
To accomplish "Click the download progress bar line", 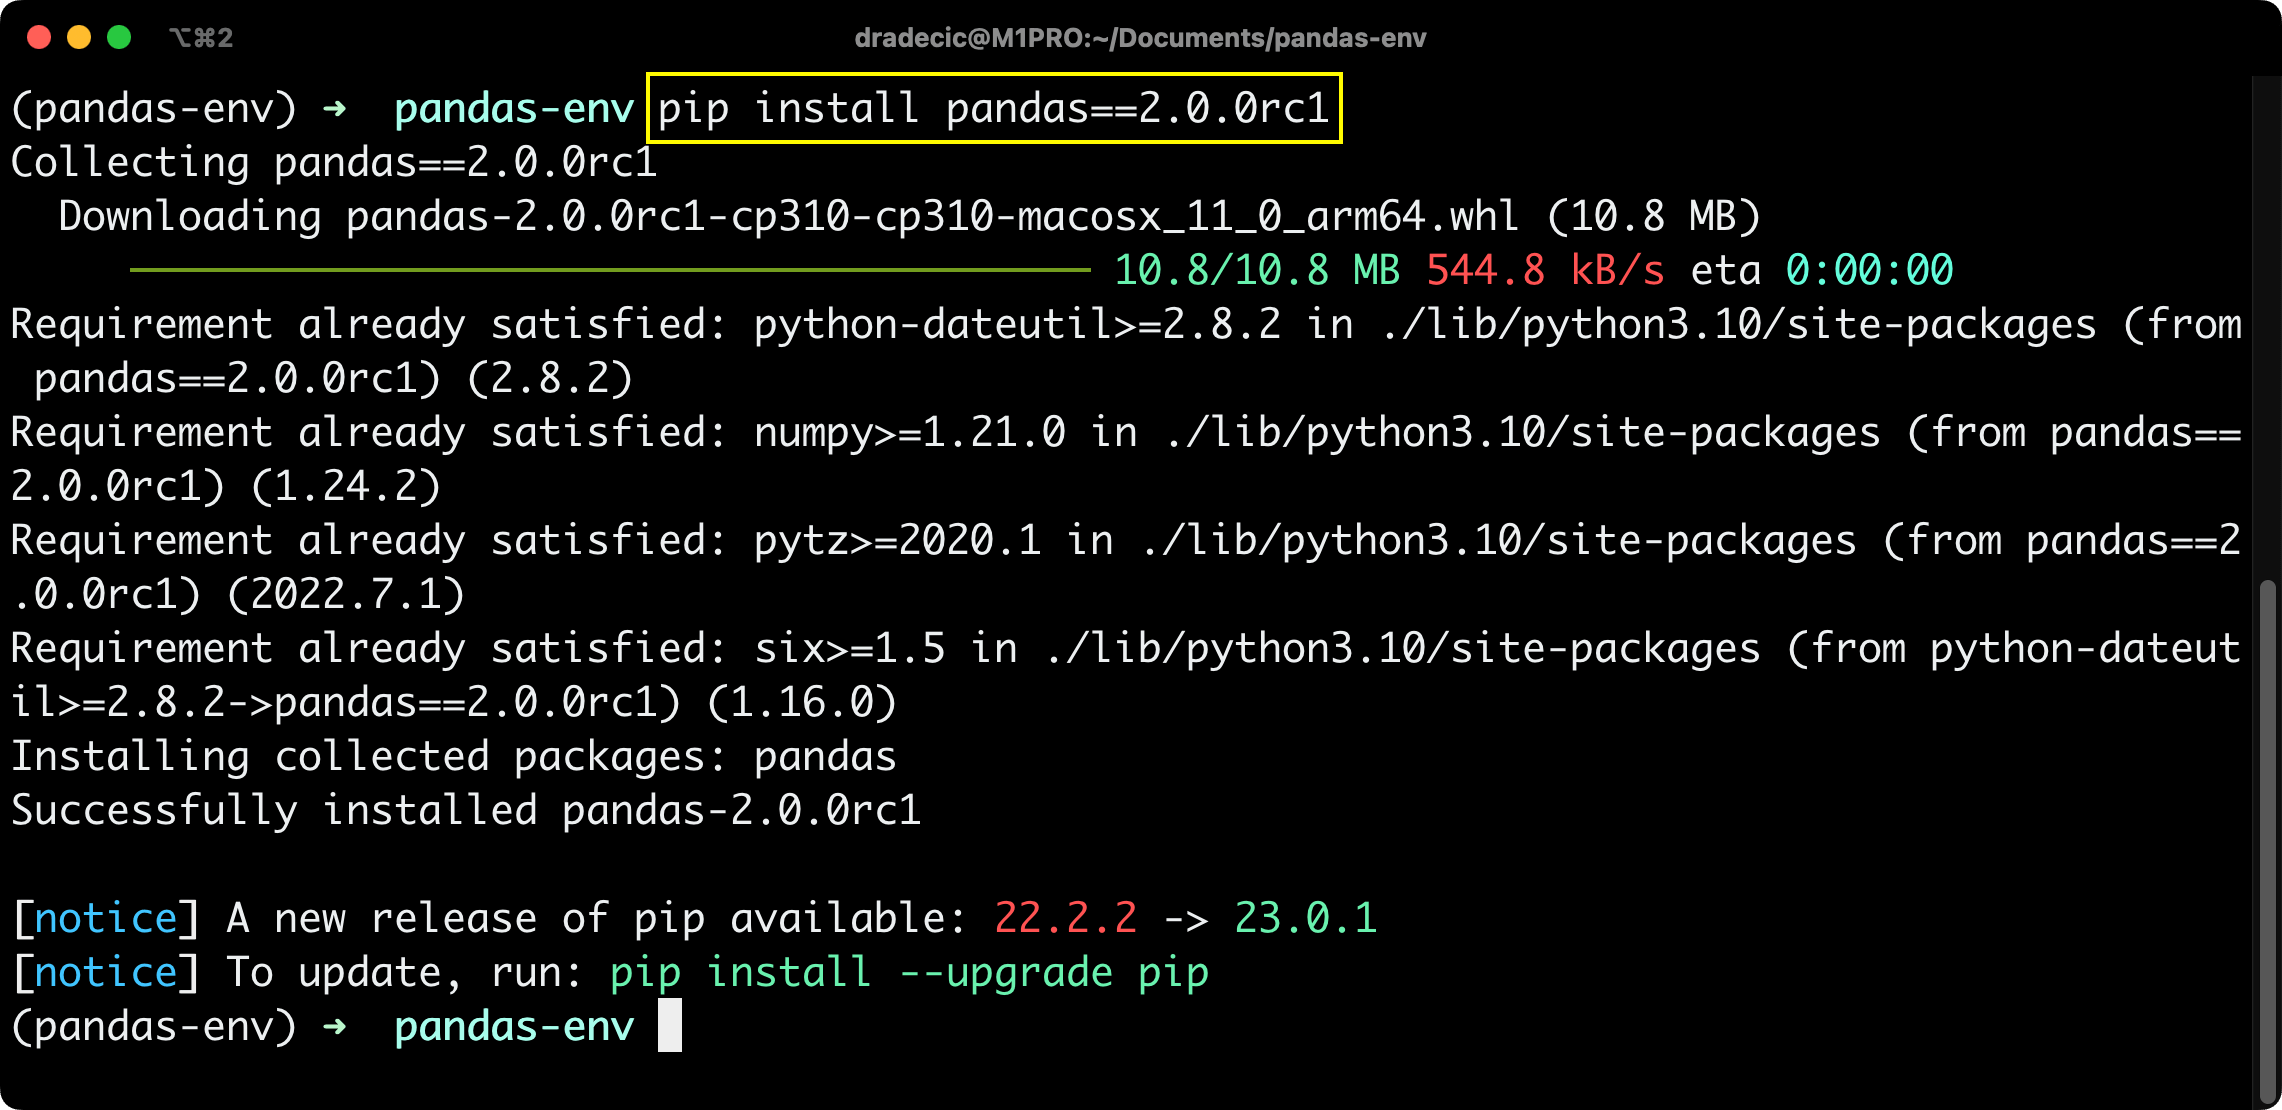I will [x=610, y=268].
